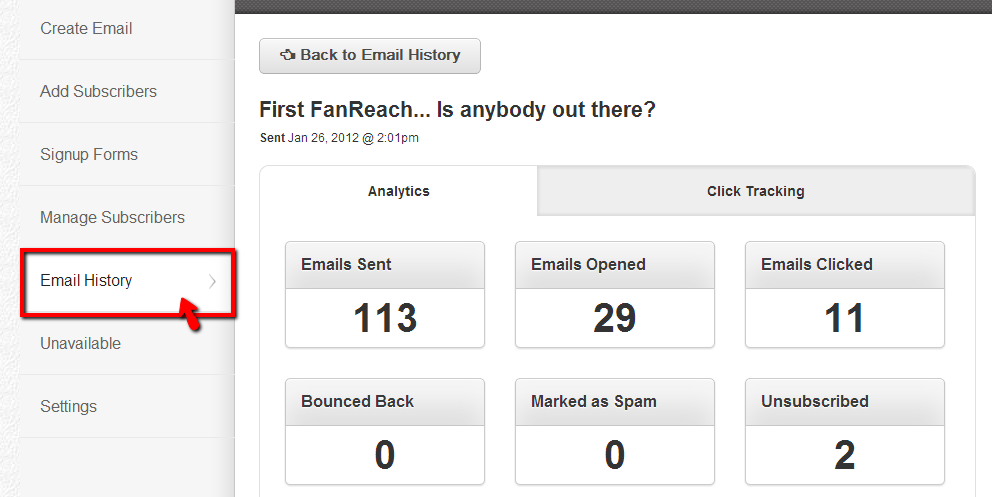This screenshot has width=992, height=497.
Task: Switch to the Analytics tab
Action: pos(398,191)
